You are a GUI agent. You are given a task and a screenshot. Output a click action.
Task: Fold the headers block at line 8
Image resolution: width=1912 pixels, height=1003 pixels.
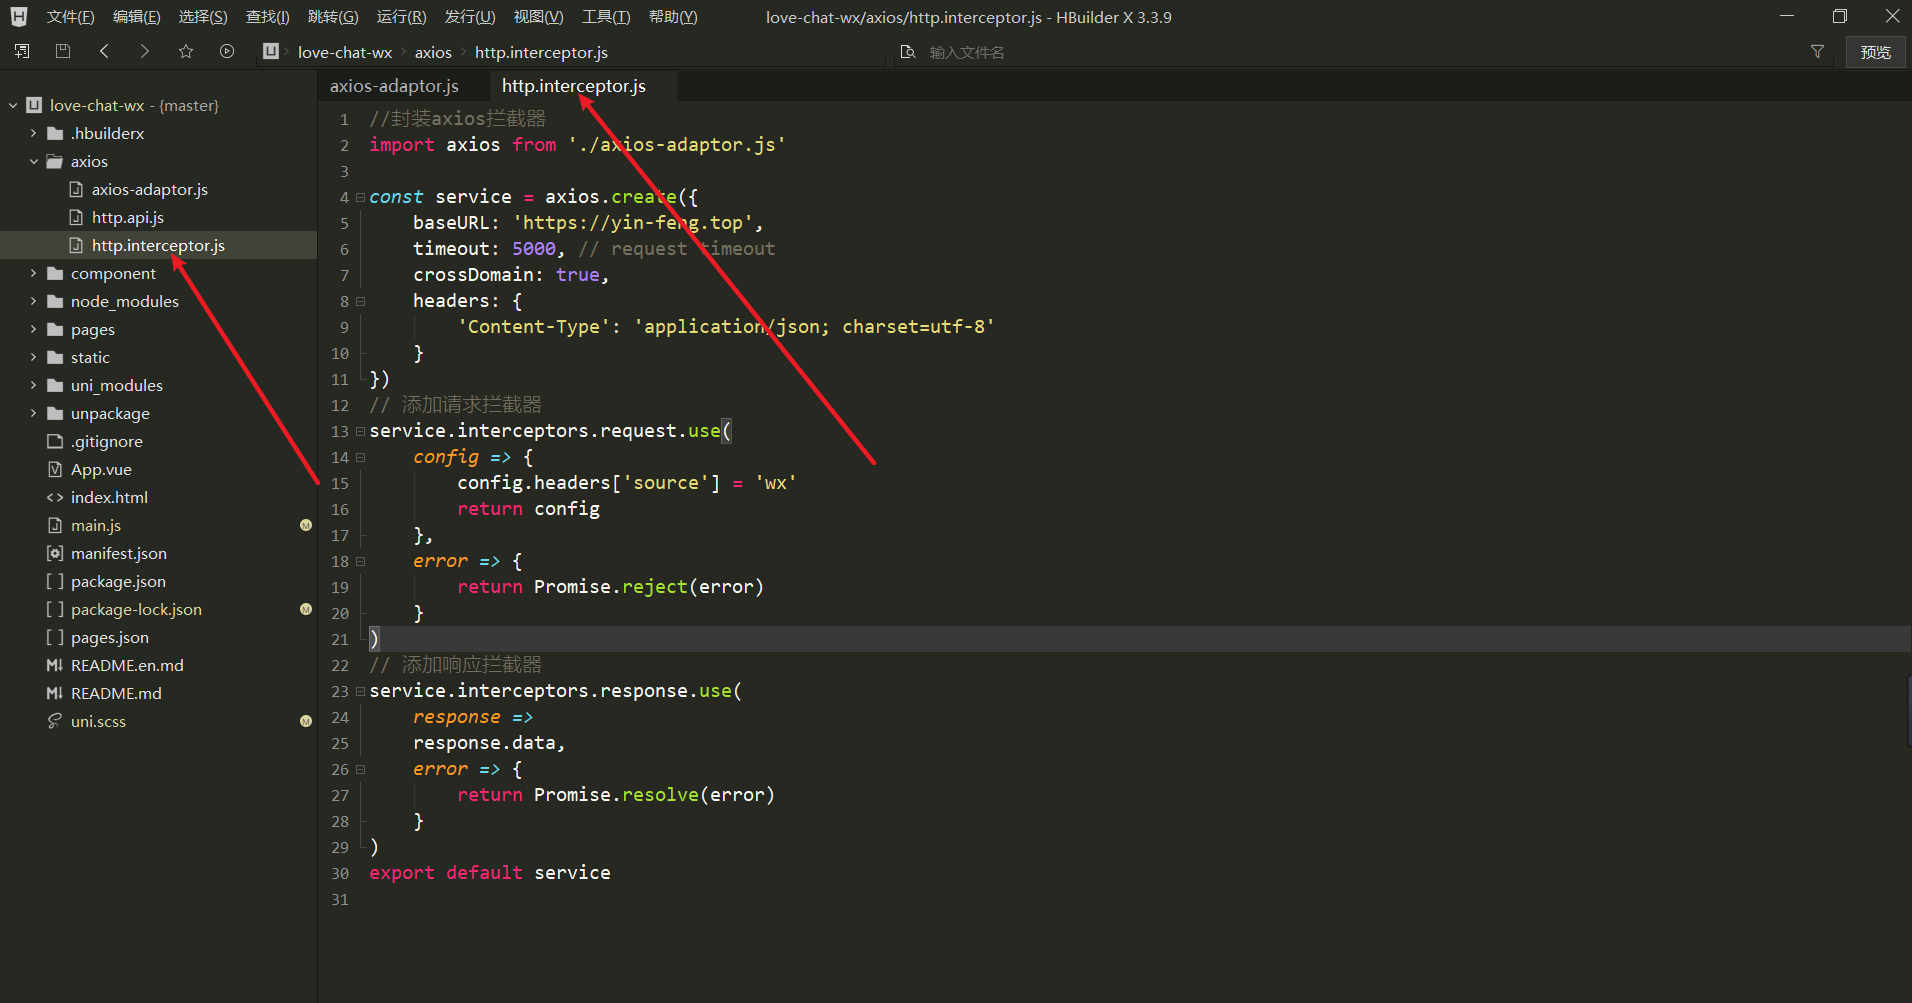[360, 301]
